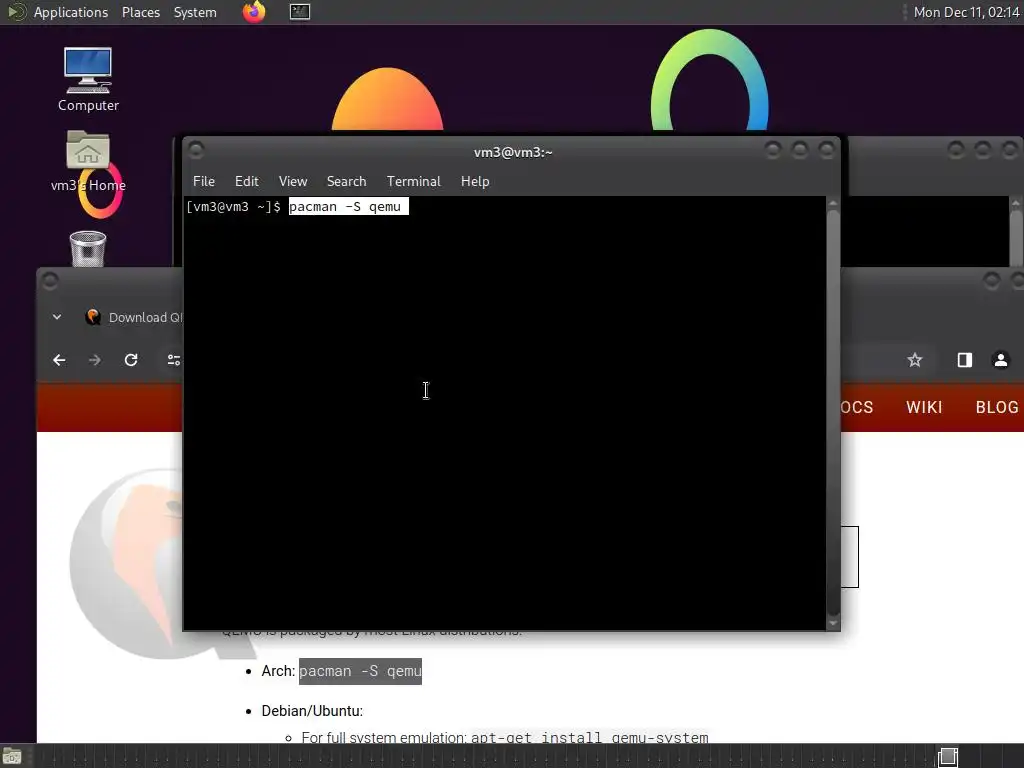The image size is (1024, 768).
Task: Click the clock showing Mon Dec 11, 02:14
Action: click(x=966, y=12)
